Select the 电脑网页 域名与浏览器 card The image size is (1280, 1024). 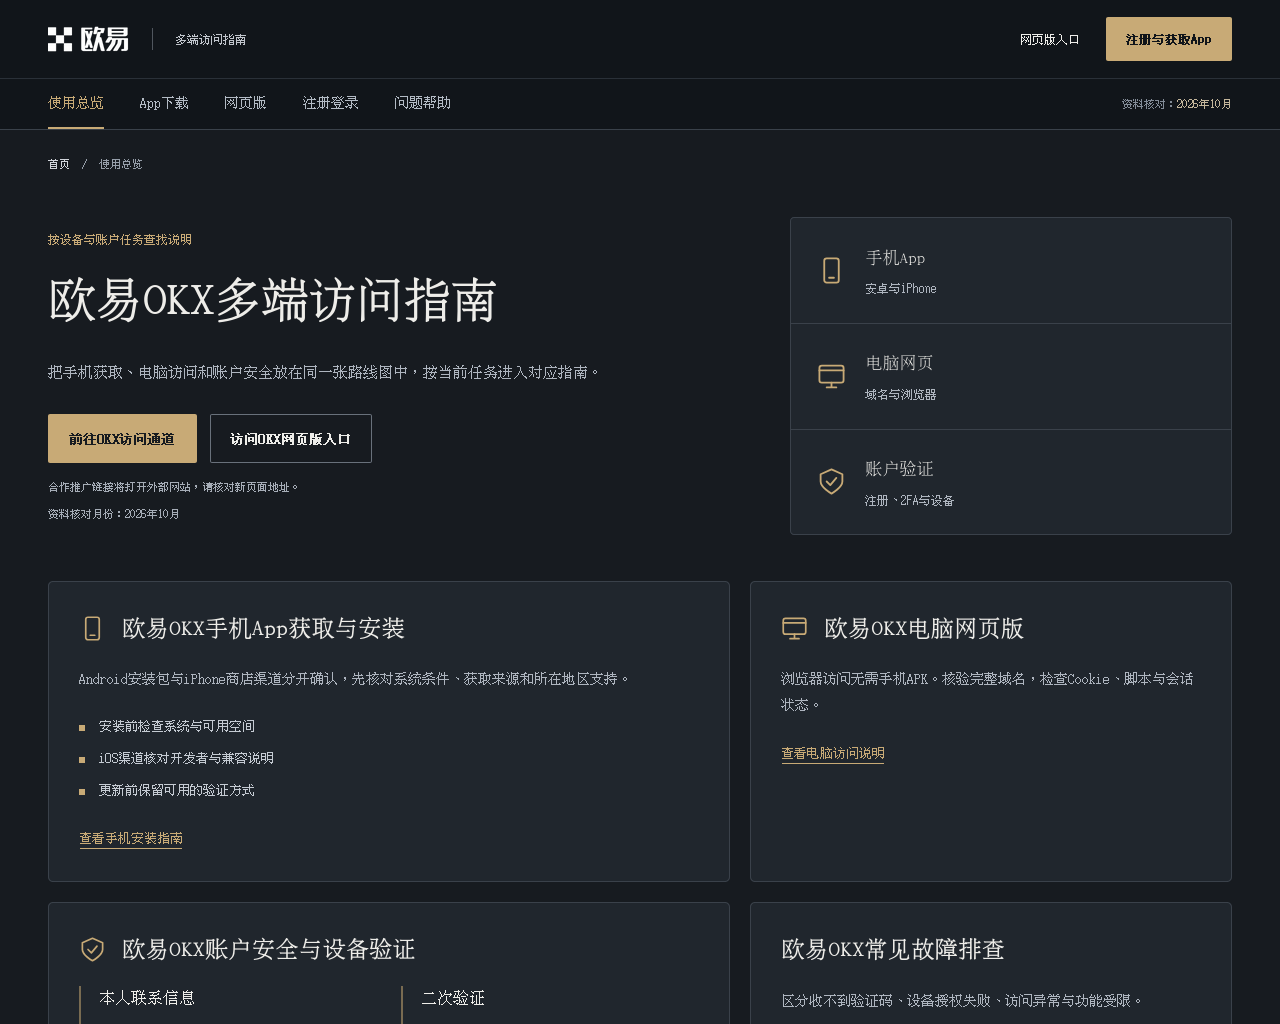[x=1011, y=377]
